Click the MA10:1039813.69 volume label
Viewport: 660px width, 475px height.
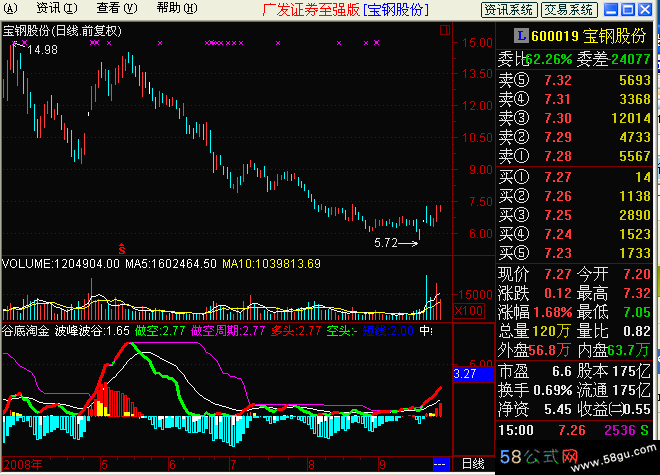pyautogui.click(x=271, y=264)
